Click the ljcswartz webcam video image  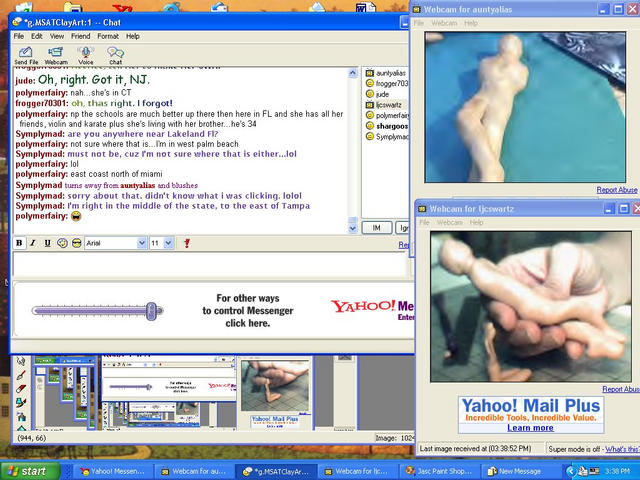tap(531, 307)
